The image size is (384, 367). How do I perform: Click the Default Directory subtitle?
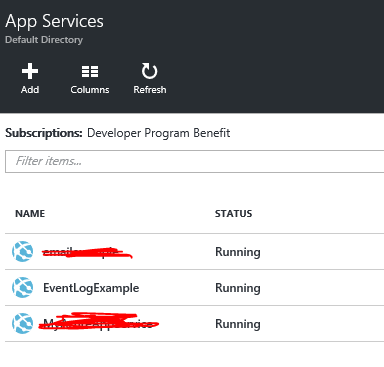[44, 40]
